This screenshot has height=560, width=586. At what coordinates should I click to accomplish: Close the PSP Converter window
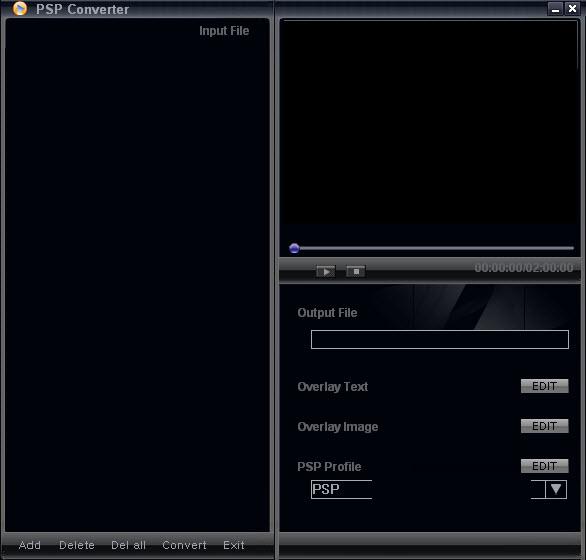572,9
